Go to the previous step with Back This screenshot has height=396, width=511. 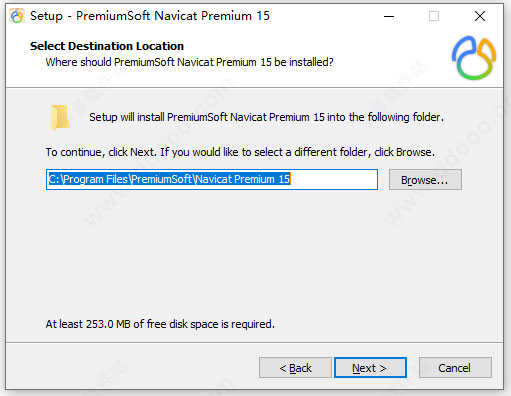pos(295,368)
